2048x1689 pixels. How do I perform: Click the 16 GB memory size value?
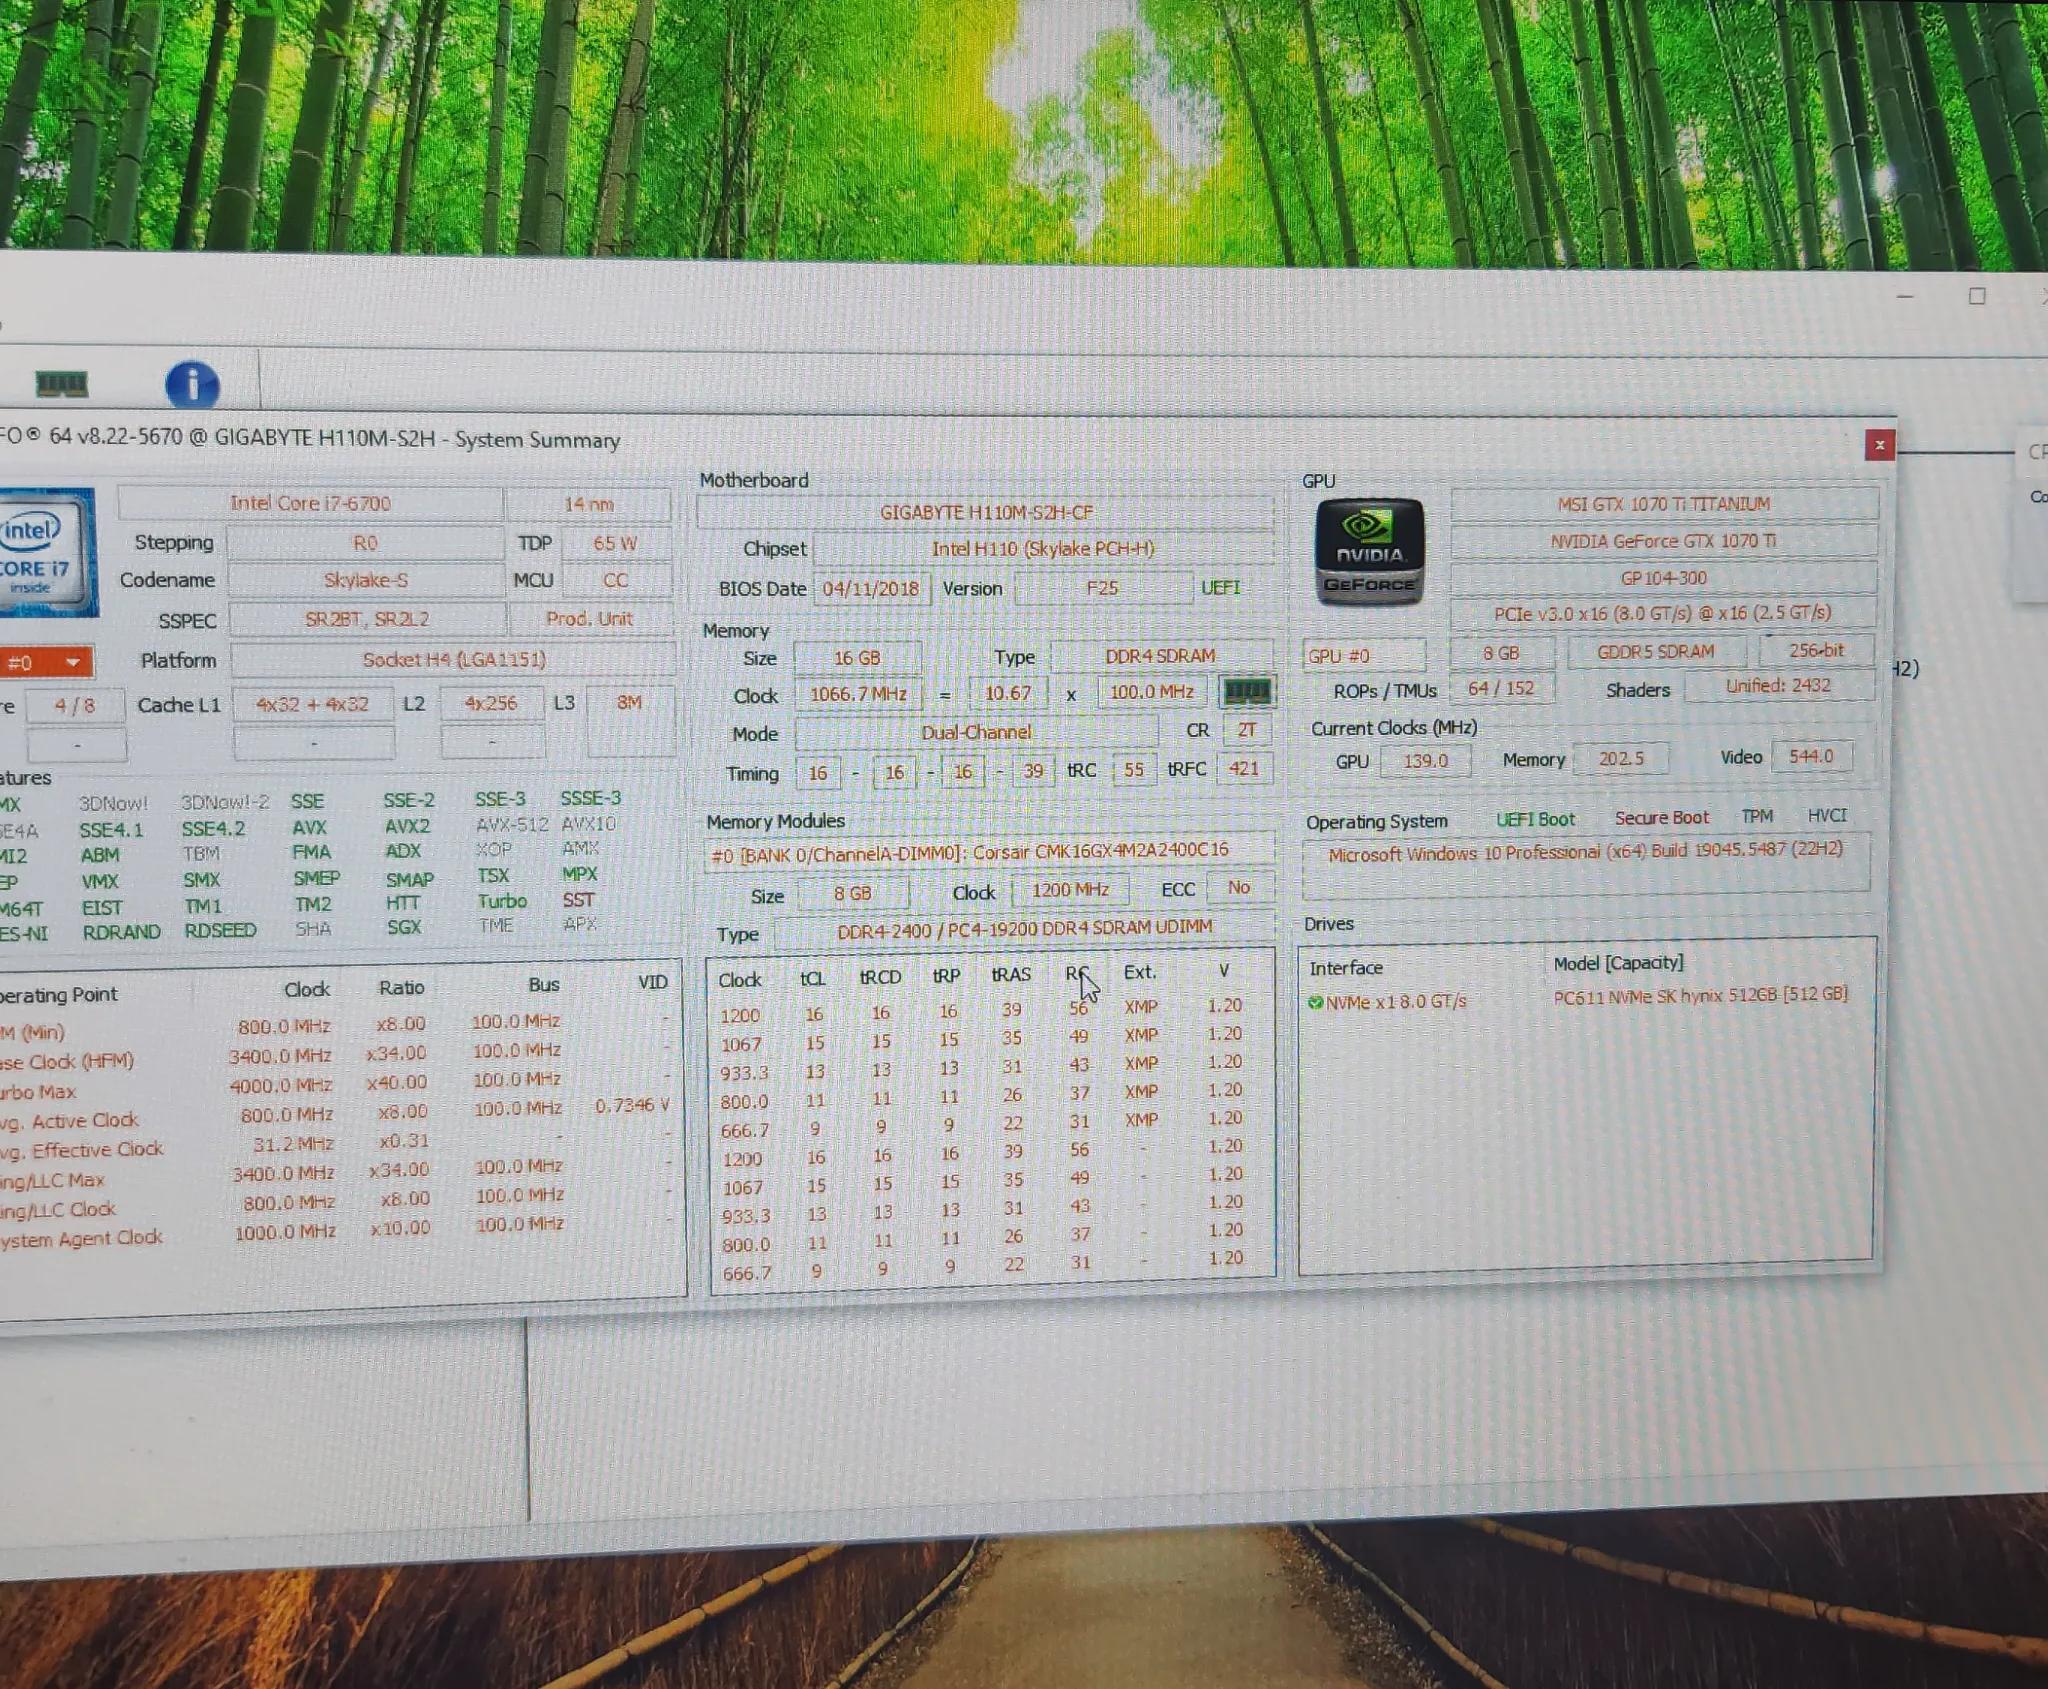pyautogui.click(x=857, y=658)
